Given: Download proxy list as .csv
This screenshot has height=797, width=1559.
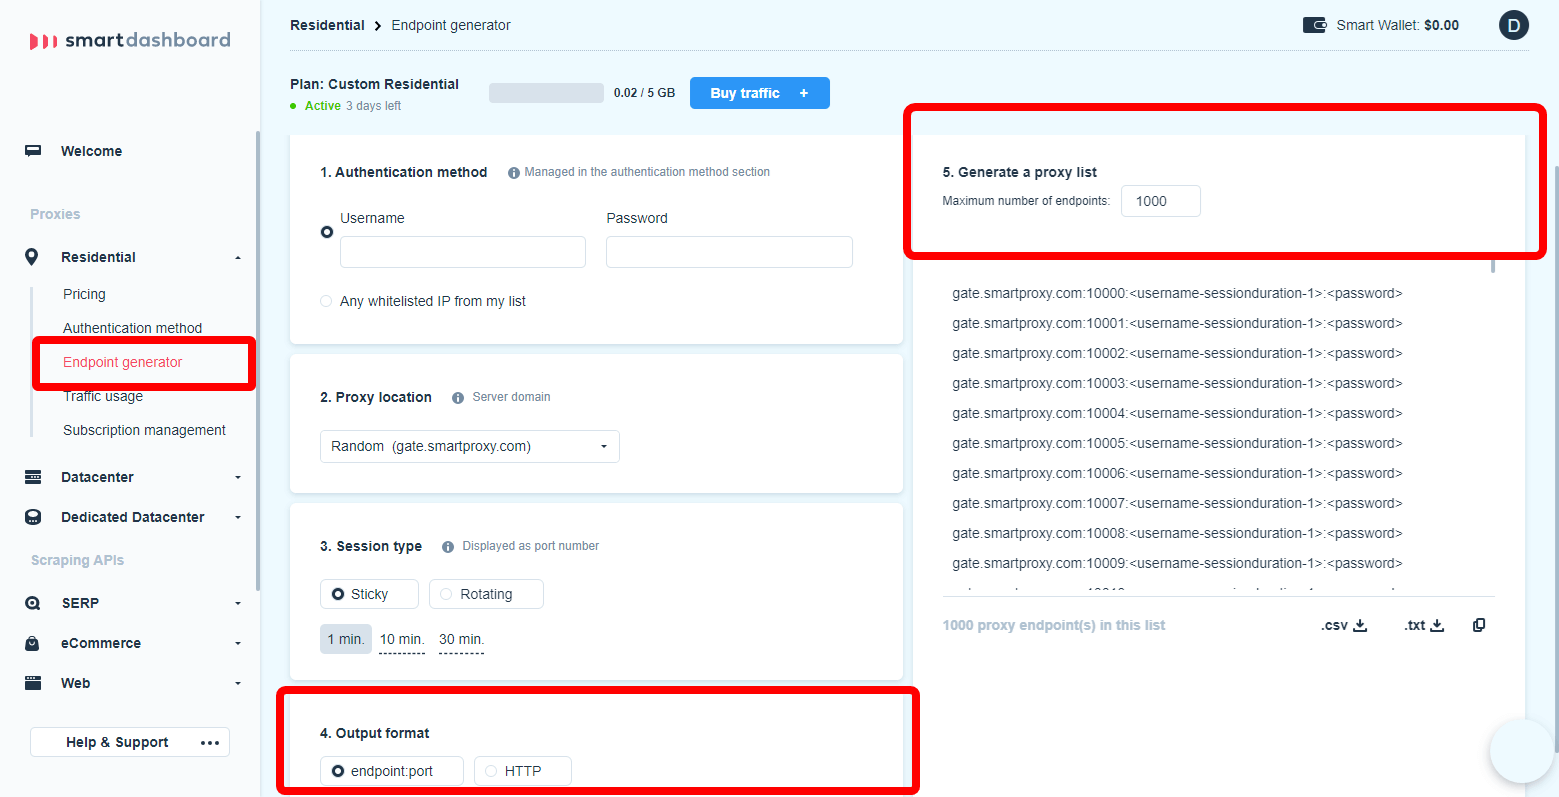Looking at the screenshot, I should [x=1344, y=625].
